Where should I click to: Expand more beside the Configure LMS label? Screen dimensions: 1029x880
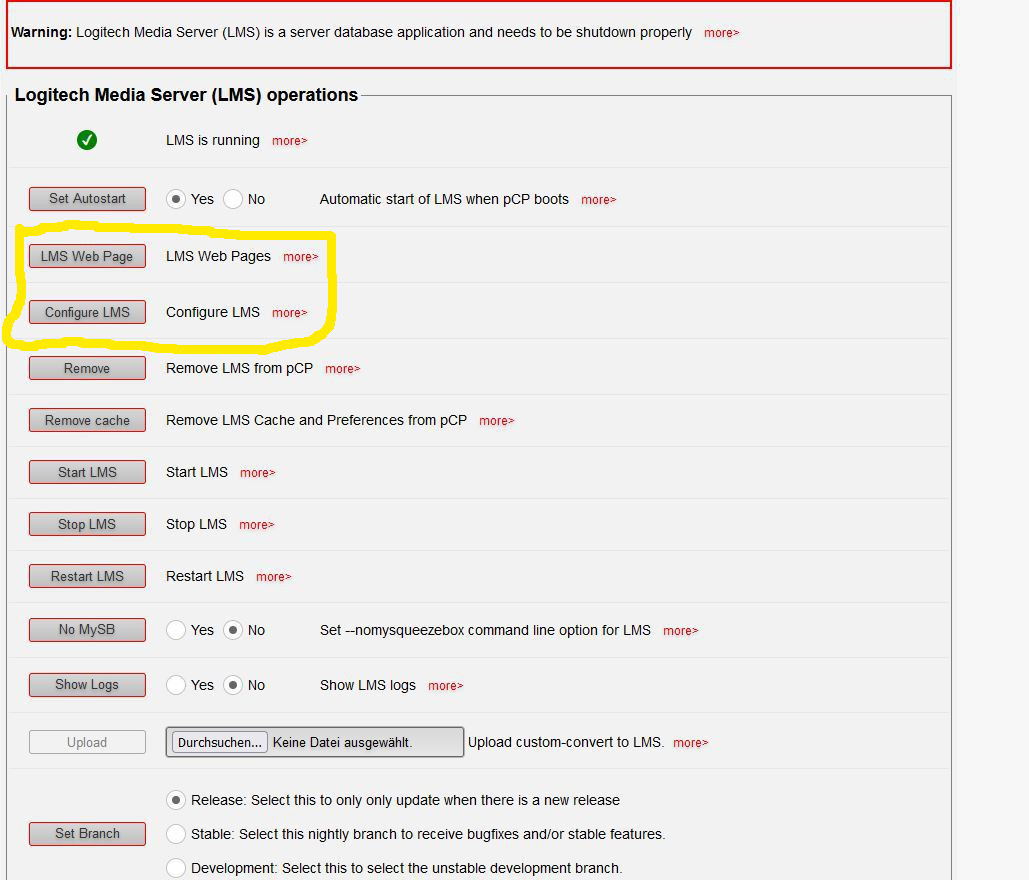pyautogui.click(x=289, y=313)
